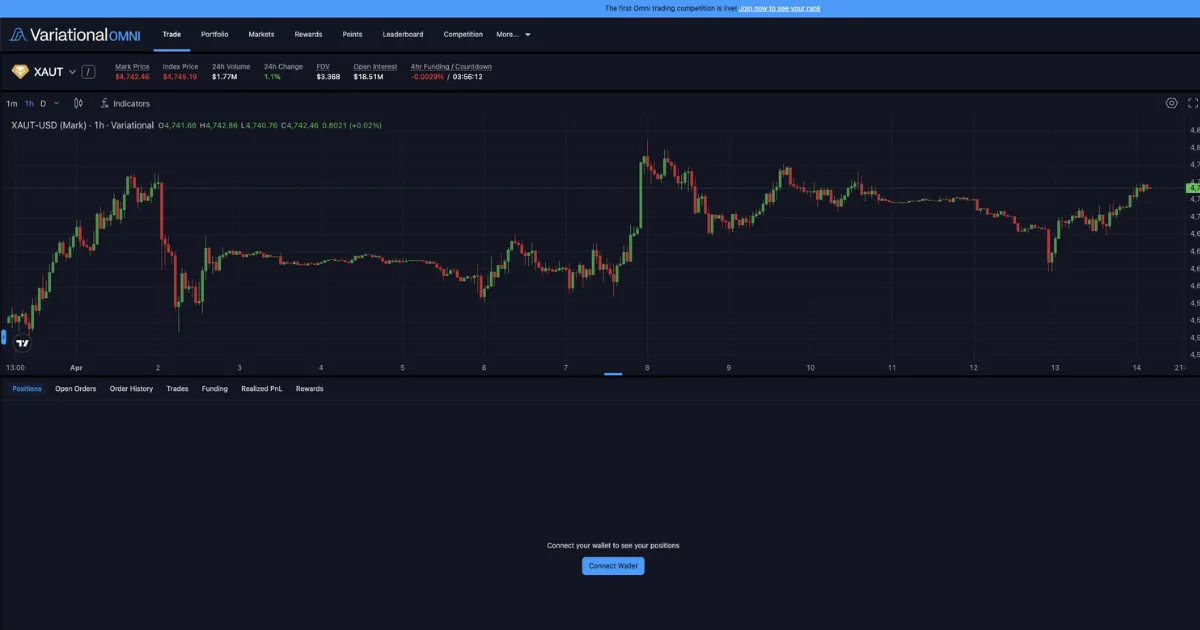Click the 8 date label on time axis
Viewport: 1200px width, 630px height.
coord(647,368)
